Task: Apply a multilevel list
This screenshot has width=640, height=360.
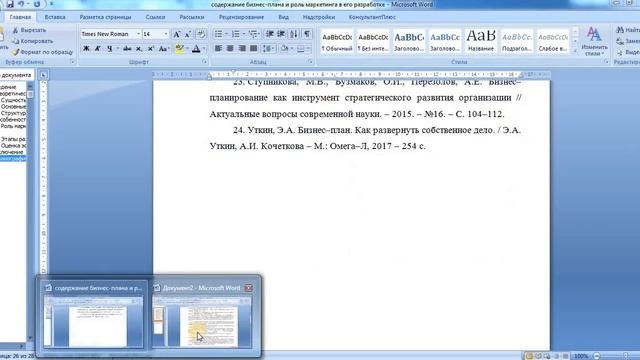Action: 253,34
